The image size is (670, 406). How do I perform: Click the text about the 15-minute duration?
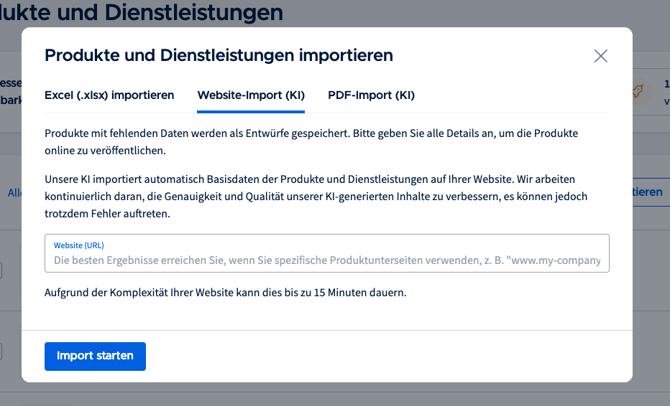click(226, 293)
